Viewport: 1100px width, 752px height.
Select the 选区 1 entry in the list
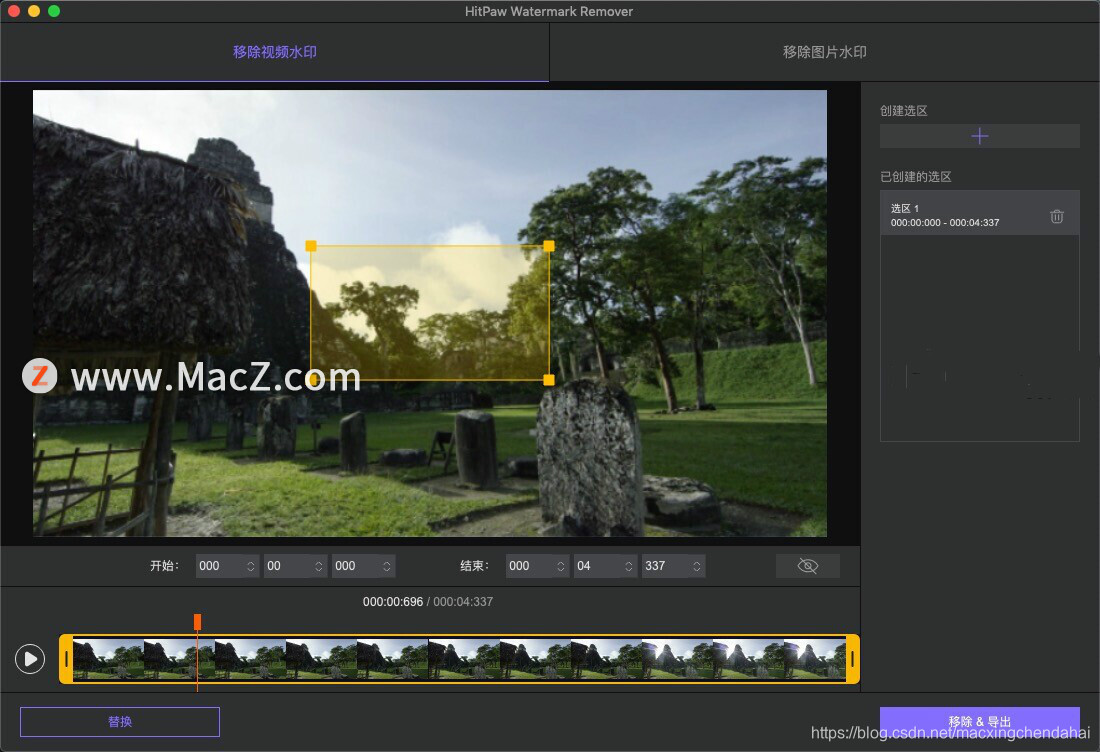tap(979, 215)
